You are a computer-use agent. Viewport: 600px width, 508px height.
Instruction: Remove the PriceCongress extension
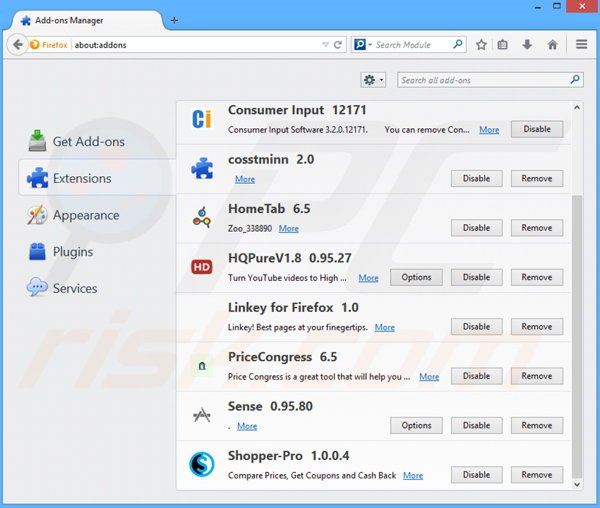pos(537,376)
